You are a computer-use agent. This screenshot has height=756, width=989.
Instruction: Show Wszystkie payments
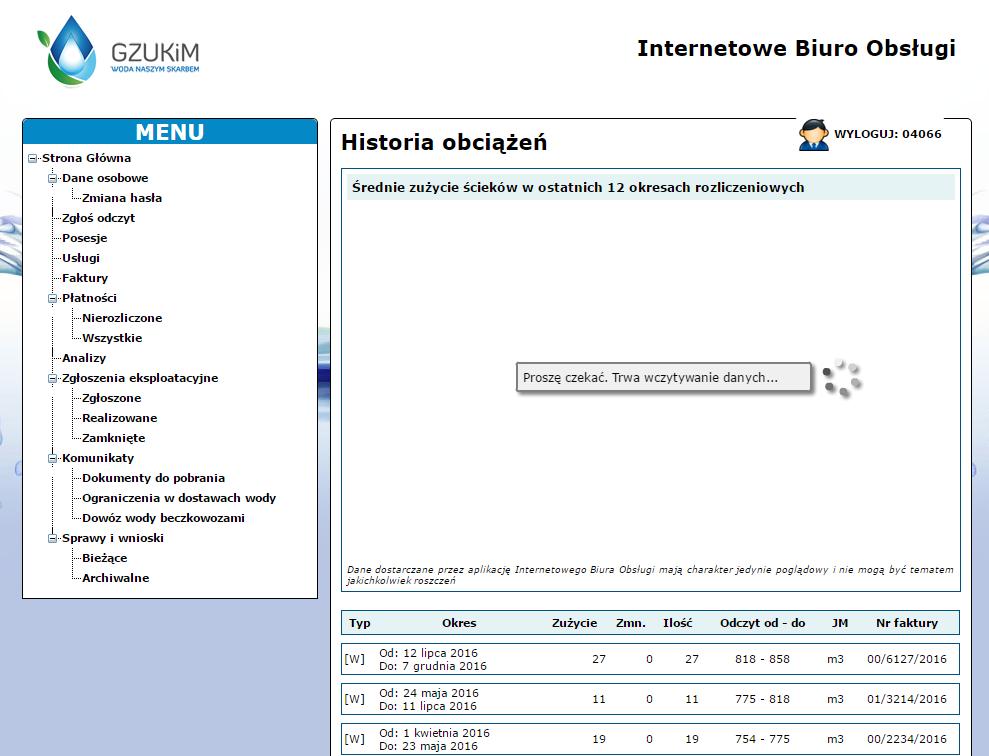click(x=112, y=338)
